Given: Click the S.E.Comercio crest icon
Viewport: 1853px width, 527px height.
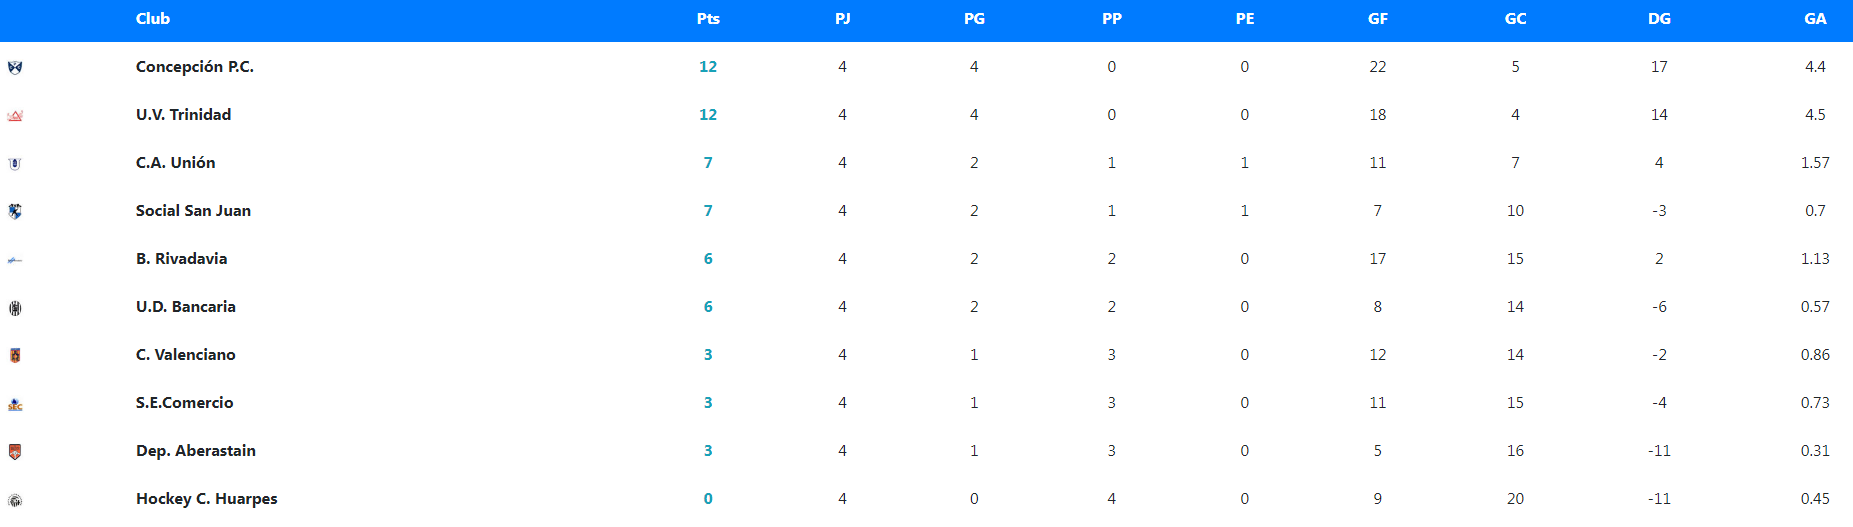Looking at the screenshot, I should click(15, 404).
